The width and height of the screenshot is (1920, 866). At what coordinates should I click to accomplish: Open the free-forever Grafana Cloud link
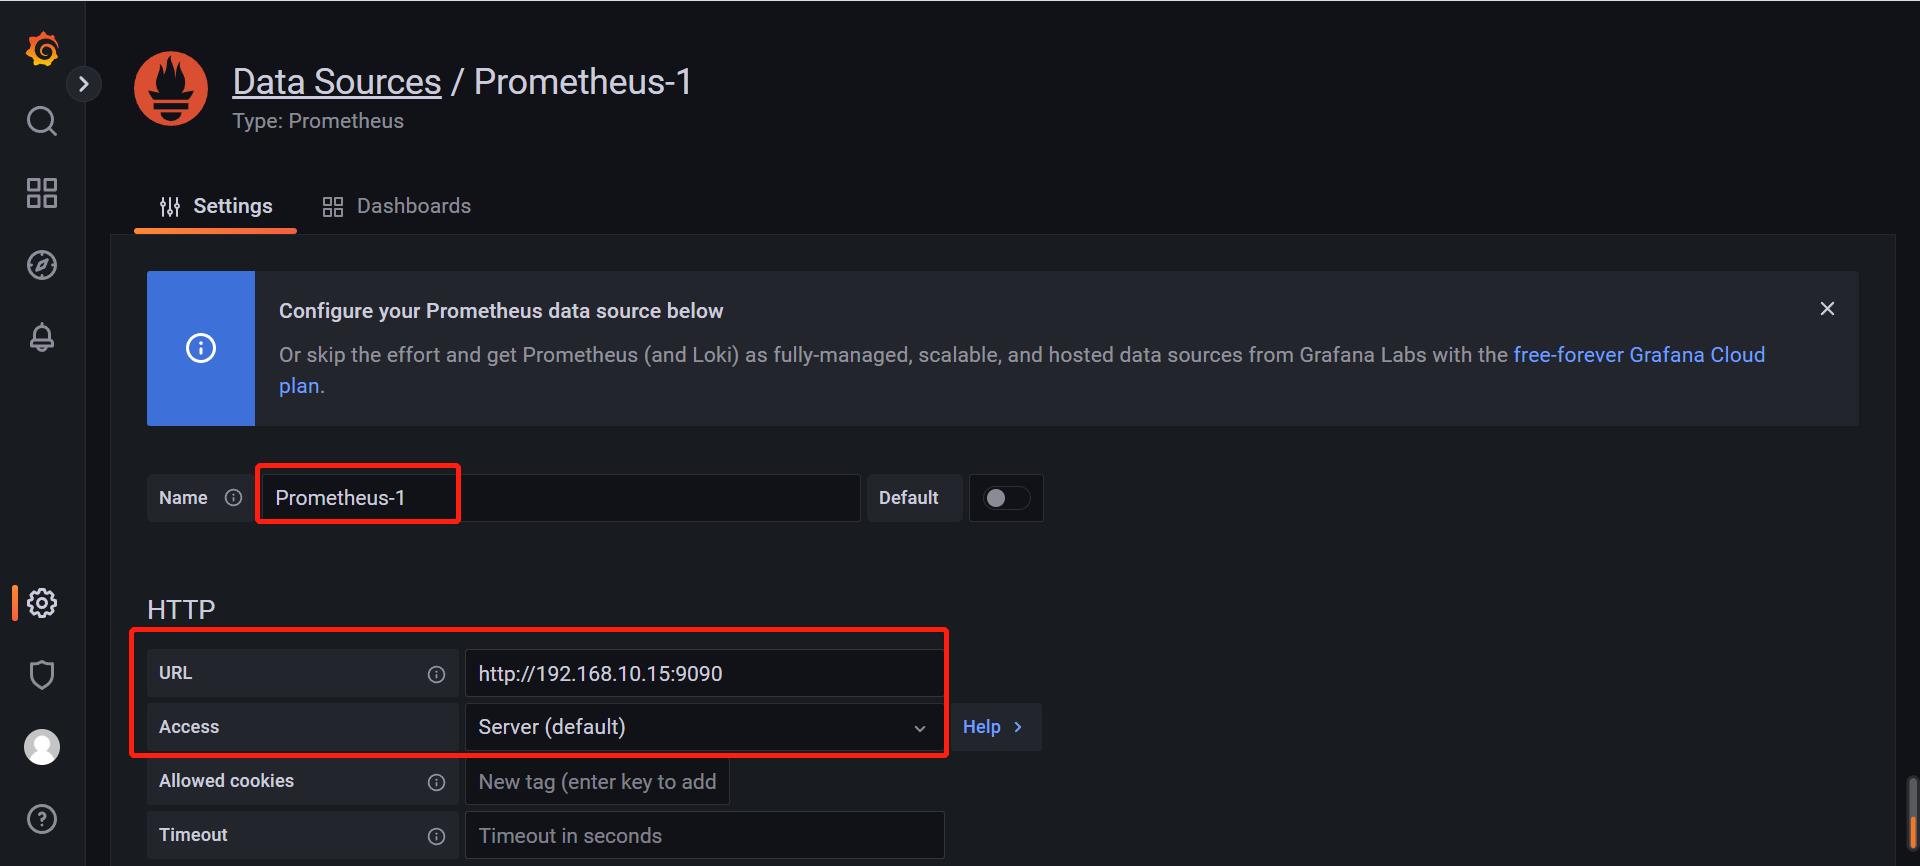1639,355
